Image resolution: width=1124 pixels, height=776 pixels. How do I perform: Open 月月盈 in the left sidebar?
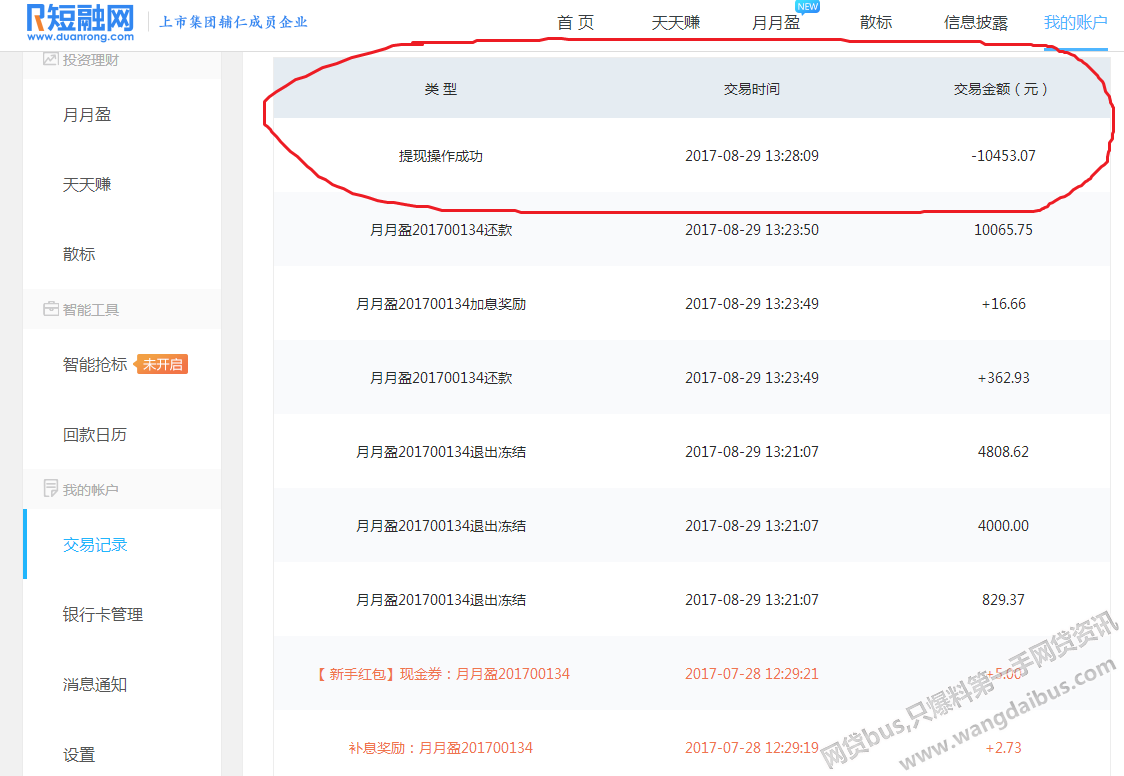pos(87,115)
